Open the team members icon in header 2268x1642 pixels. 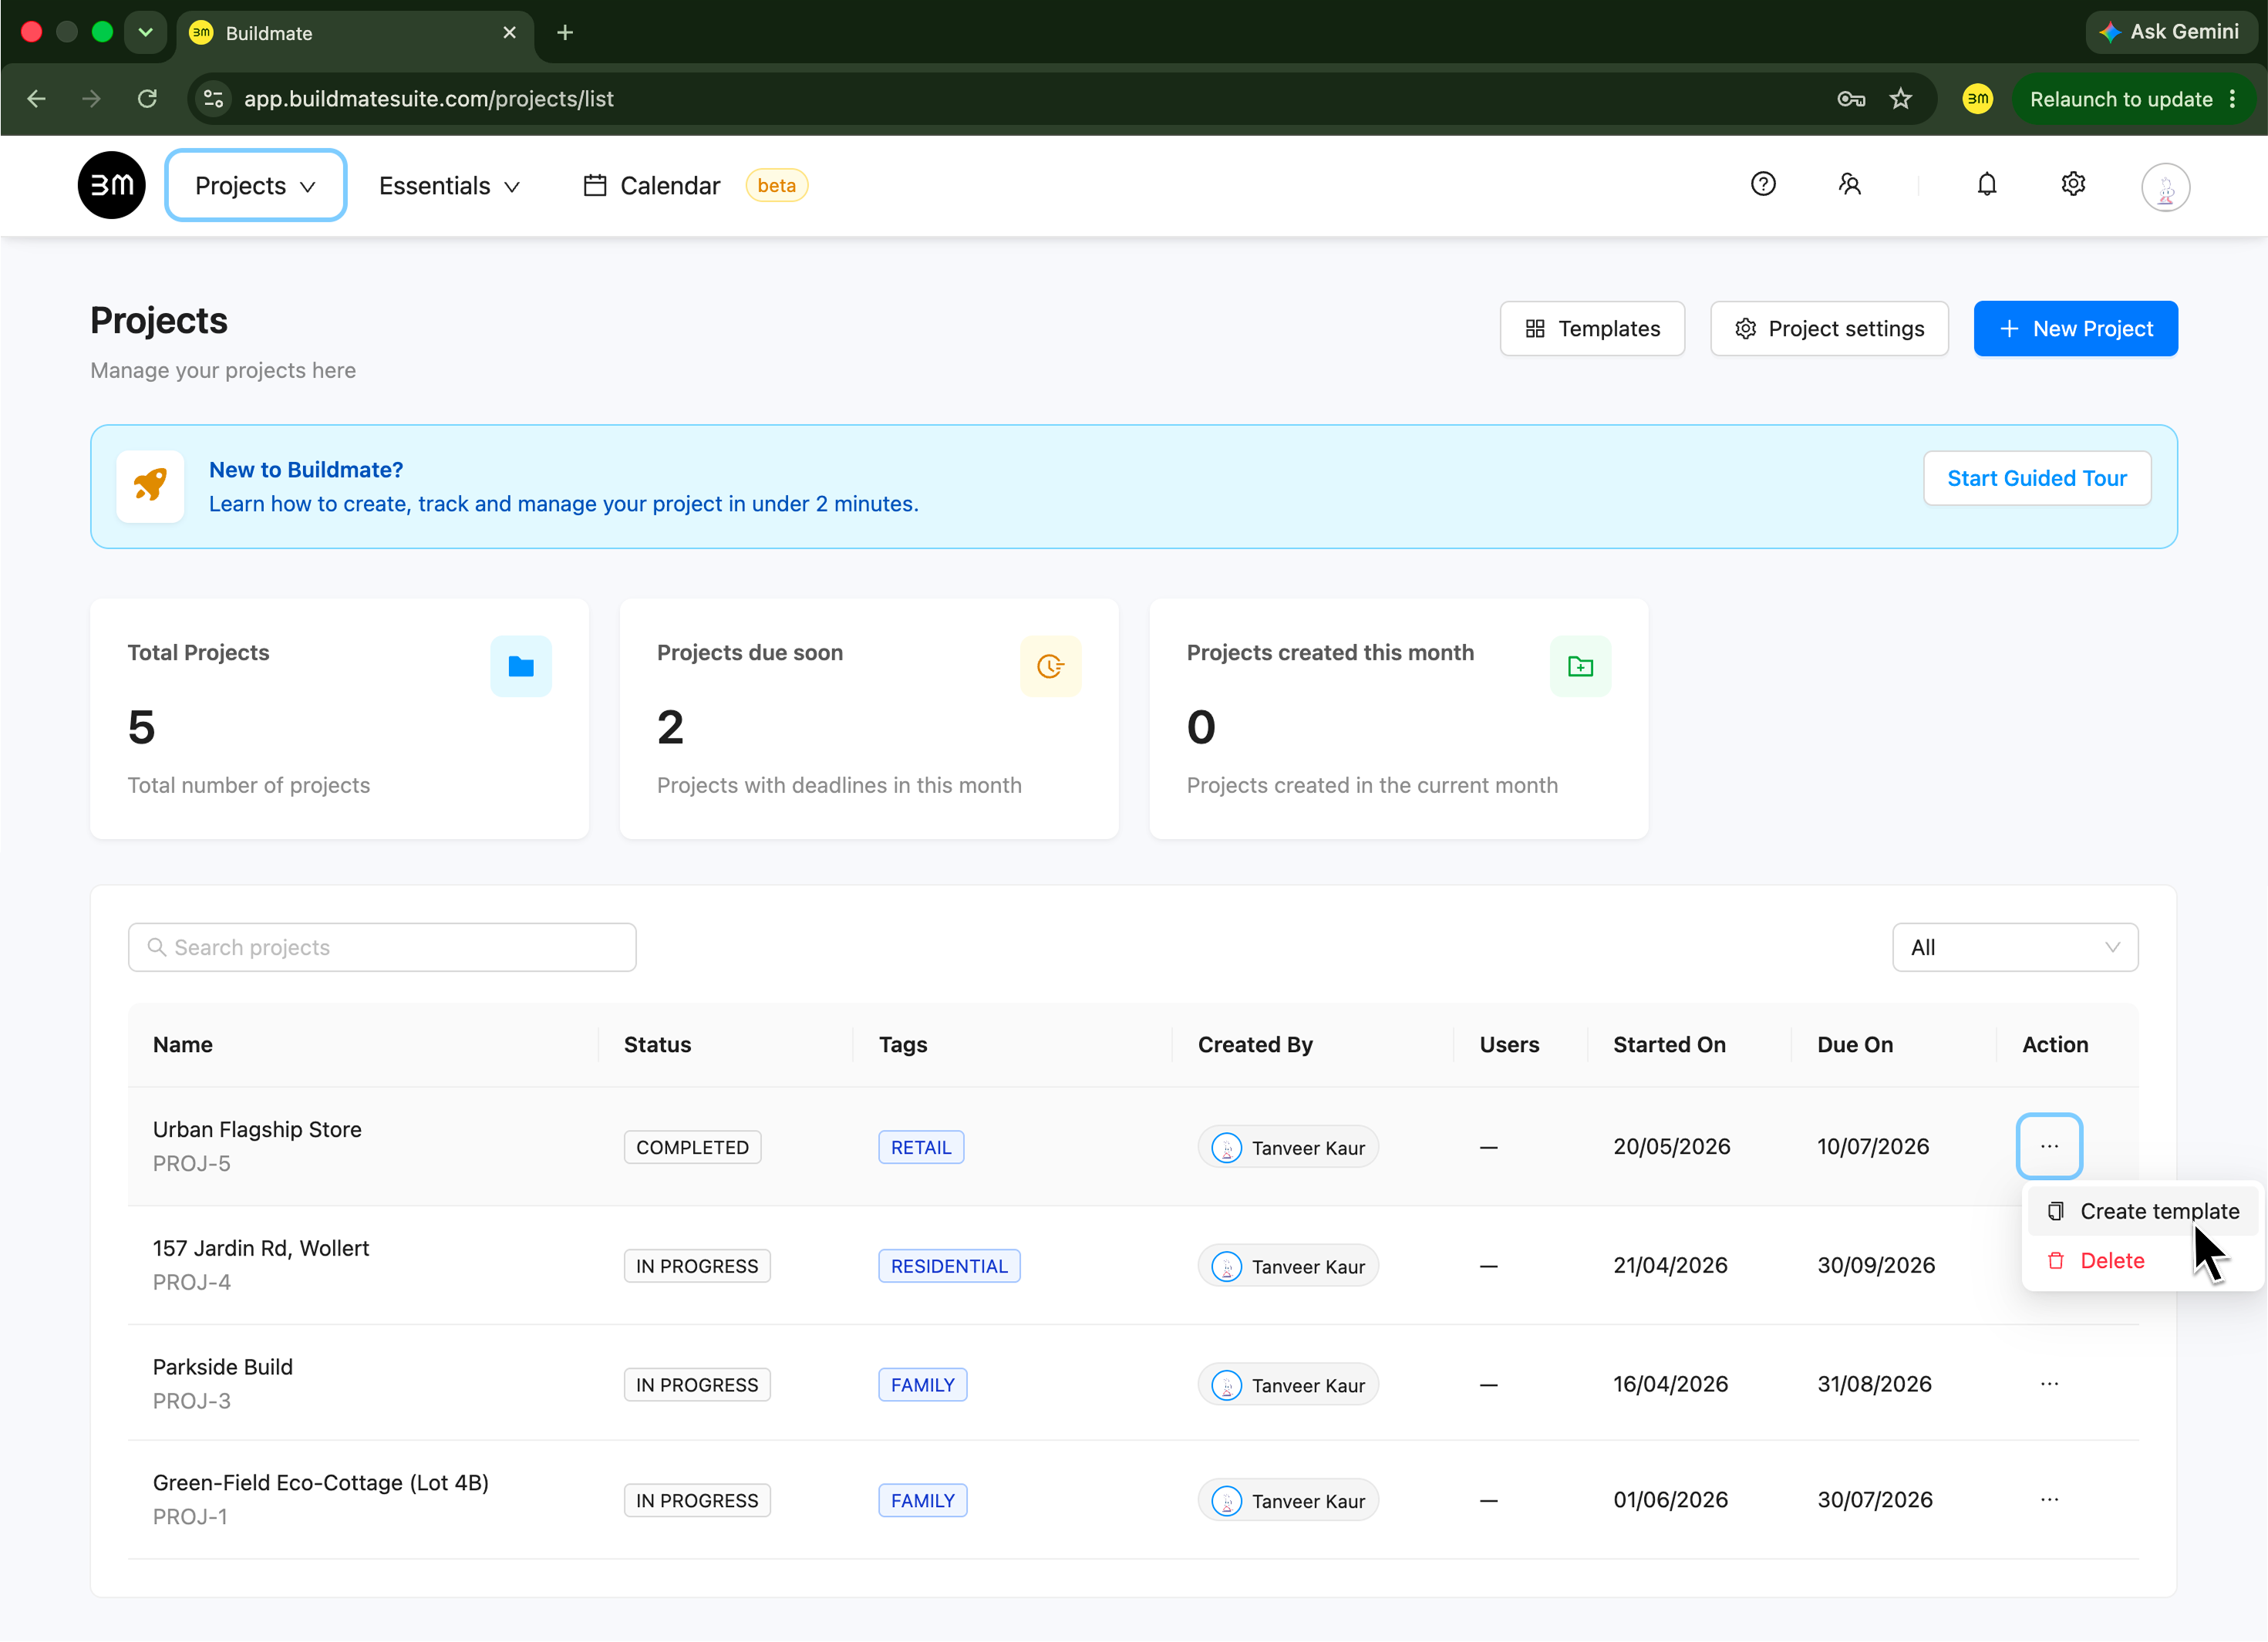1849,184
